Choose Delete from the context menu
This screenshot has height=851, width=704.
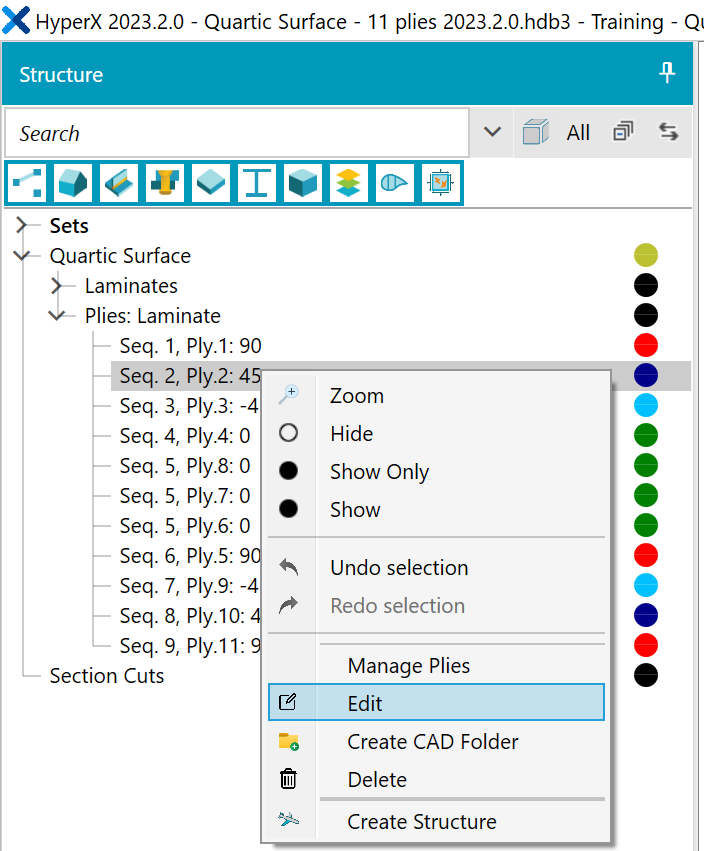click(x=377, y=779)
